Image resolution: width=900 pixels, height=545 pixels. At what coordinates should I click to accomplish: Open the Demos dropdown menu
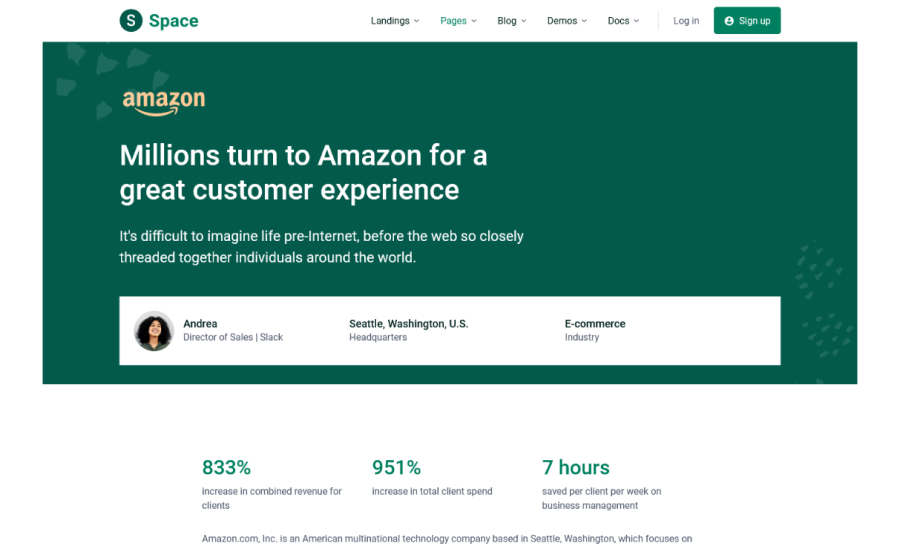567,21
